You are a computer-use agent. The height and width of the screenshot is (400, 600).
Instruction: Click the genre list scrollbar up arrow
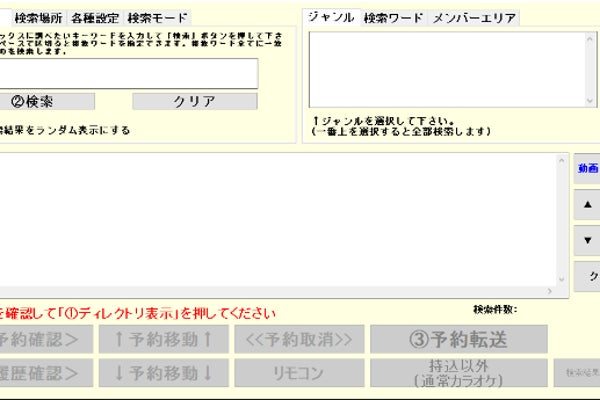592,39
